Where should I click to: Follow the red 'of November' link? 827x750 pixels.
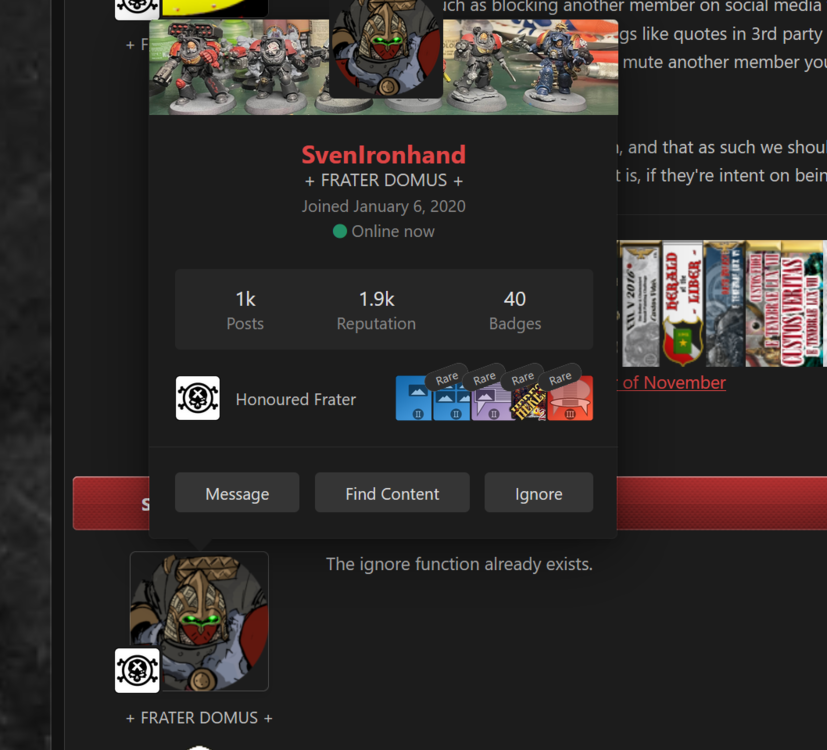tap(674, 382)
